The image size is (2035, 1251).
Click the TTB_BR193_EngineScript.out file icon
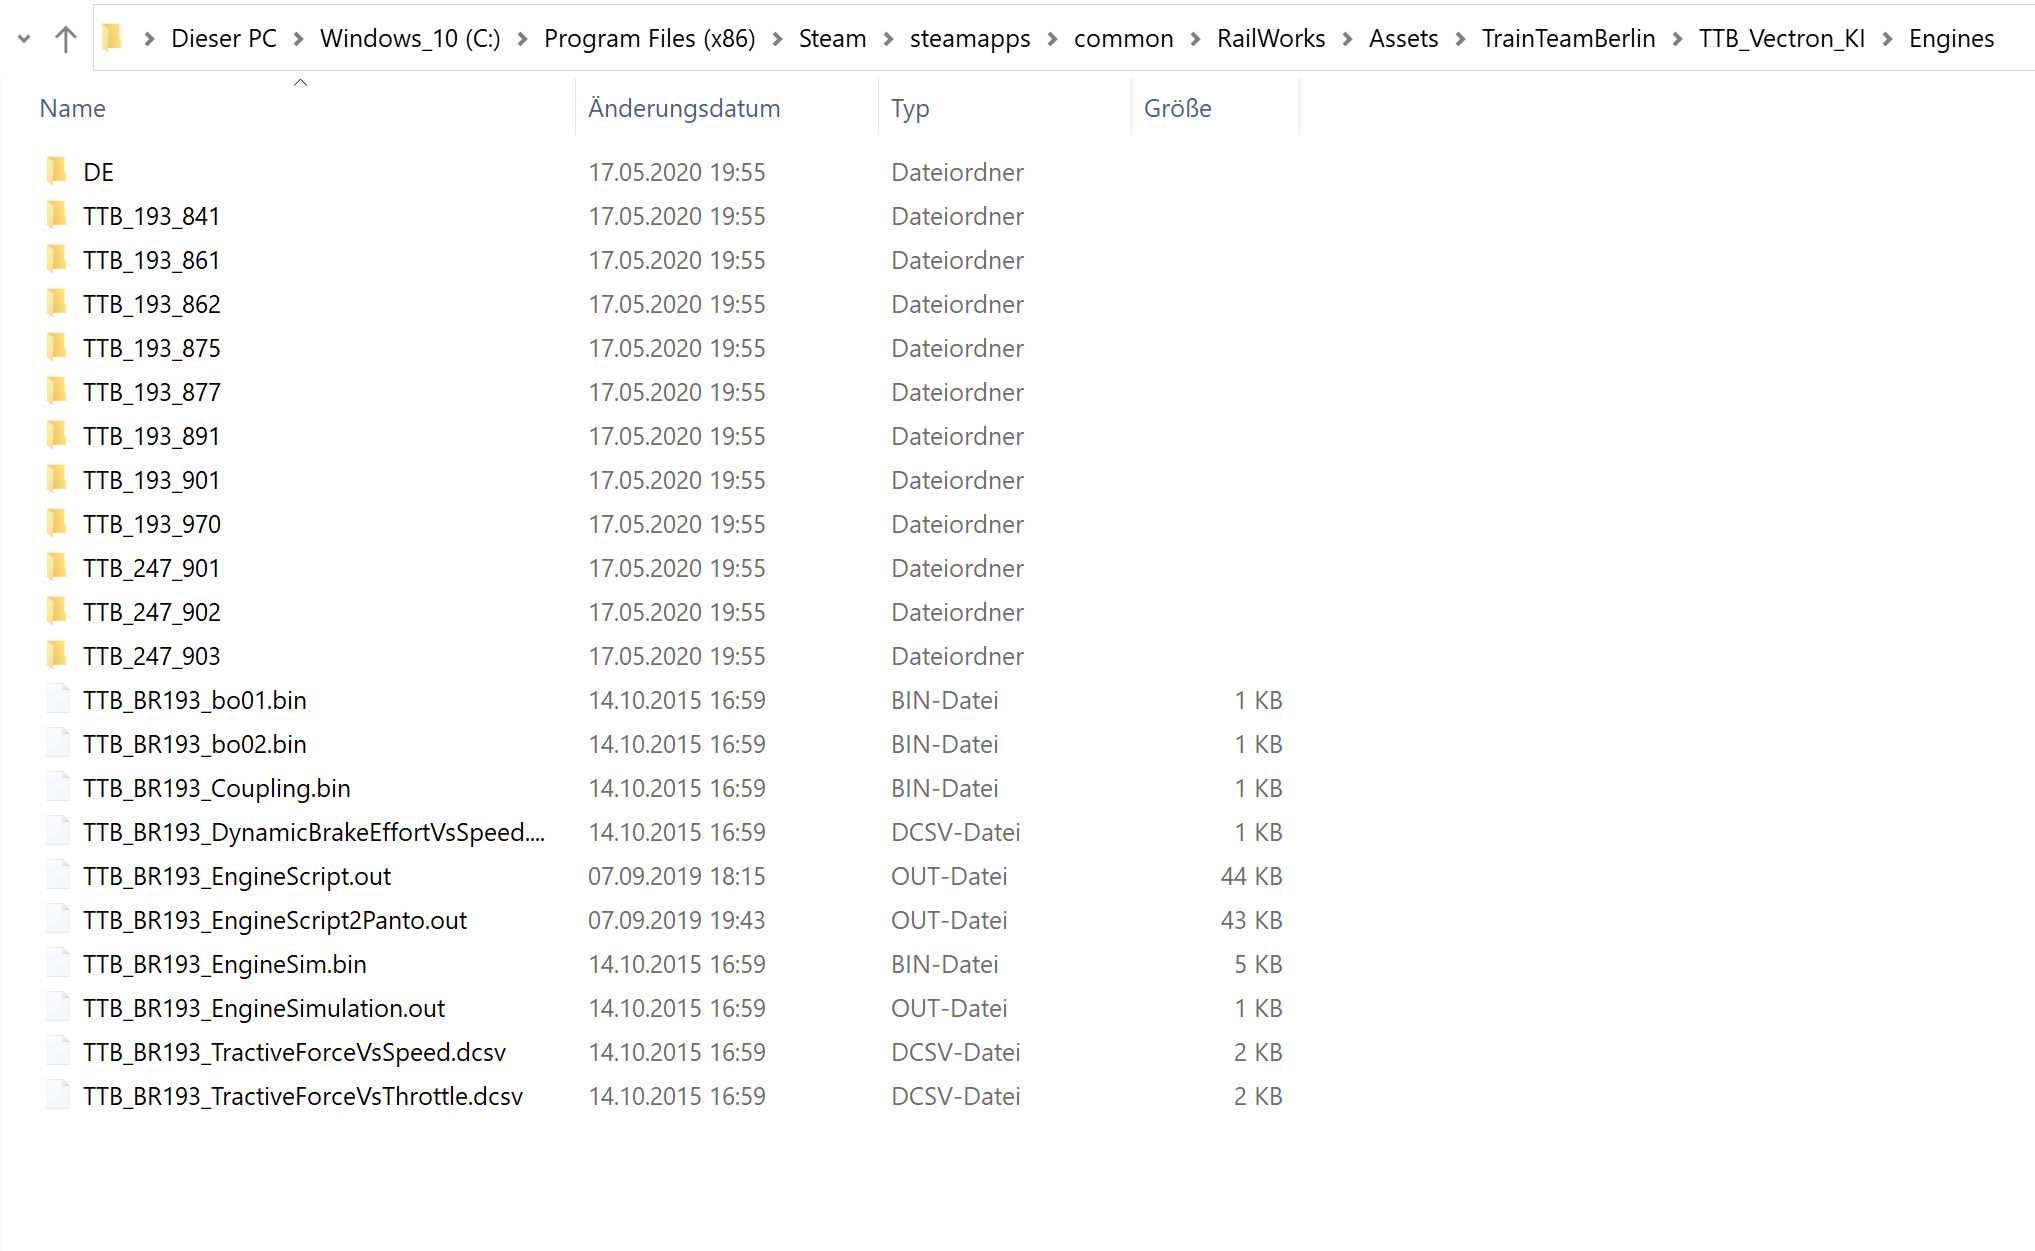(x=58, y=875)
